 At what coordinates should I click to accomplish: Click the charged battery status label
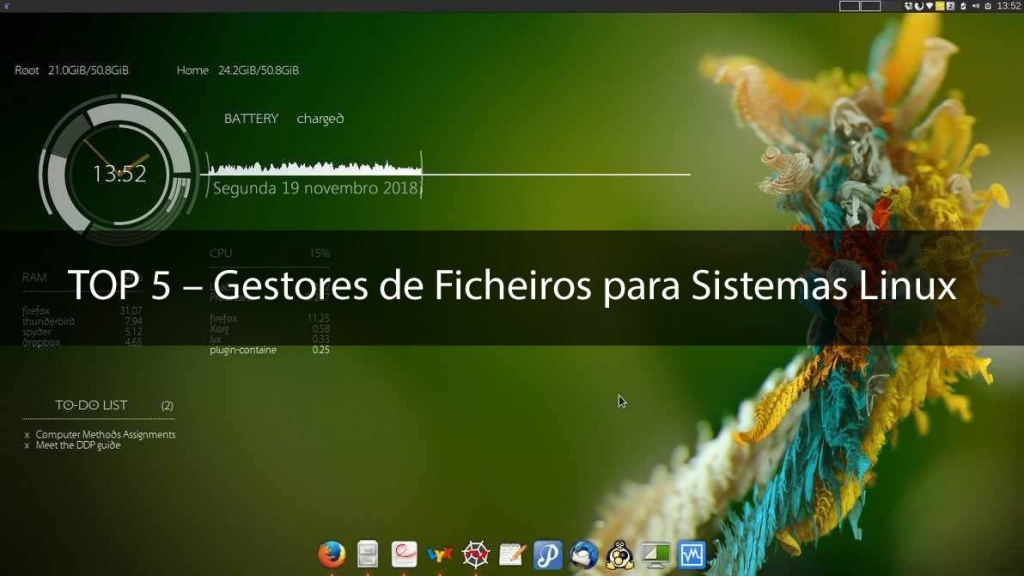(318, 118)
